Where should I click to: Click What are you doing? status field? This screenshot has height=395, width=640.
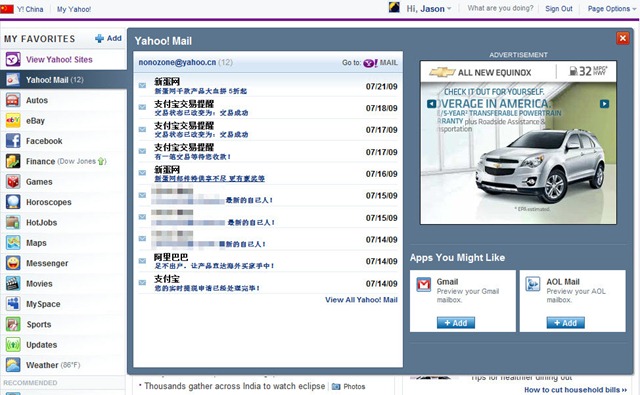point(500,8)
